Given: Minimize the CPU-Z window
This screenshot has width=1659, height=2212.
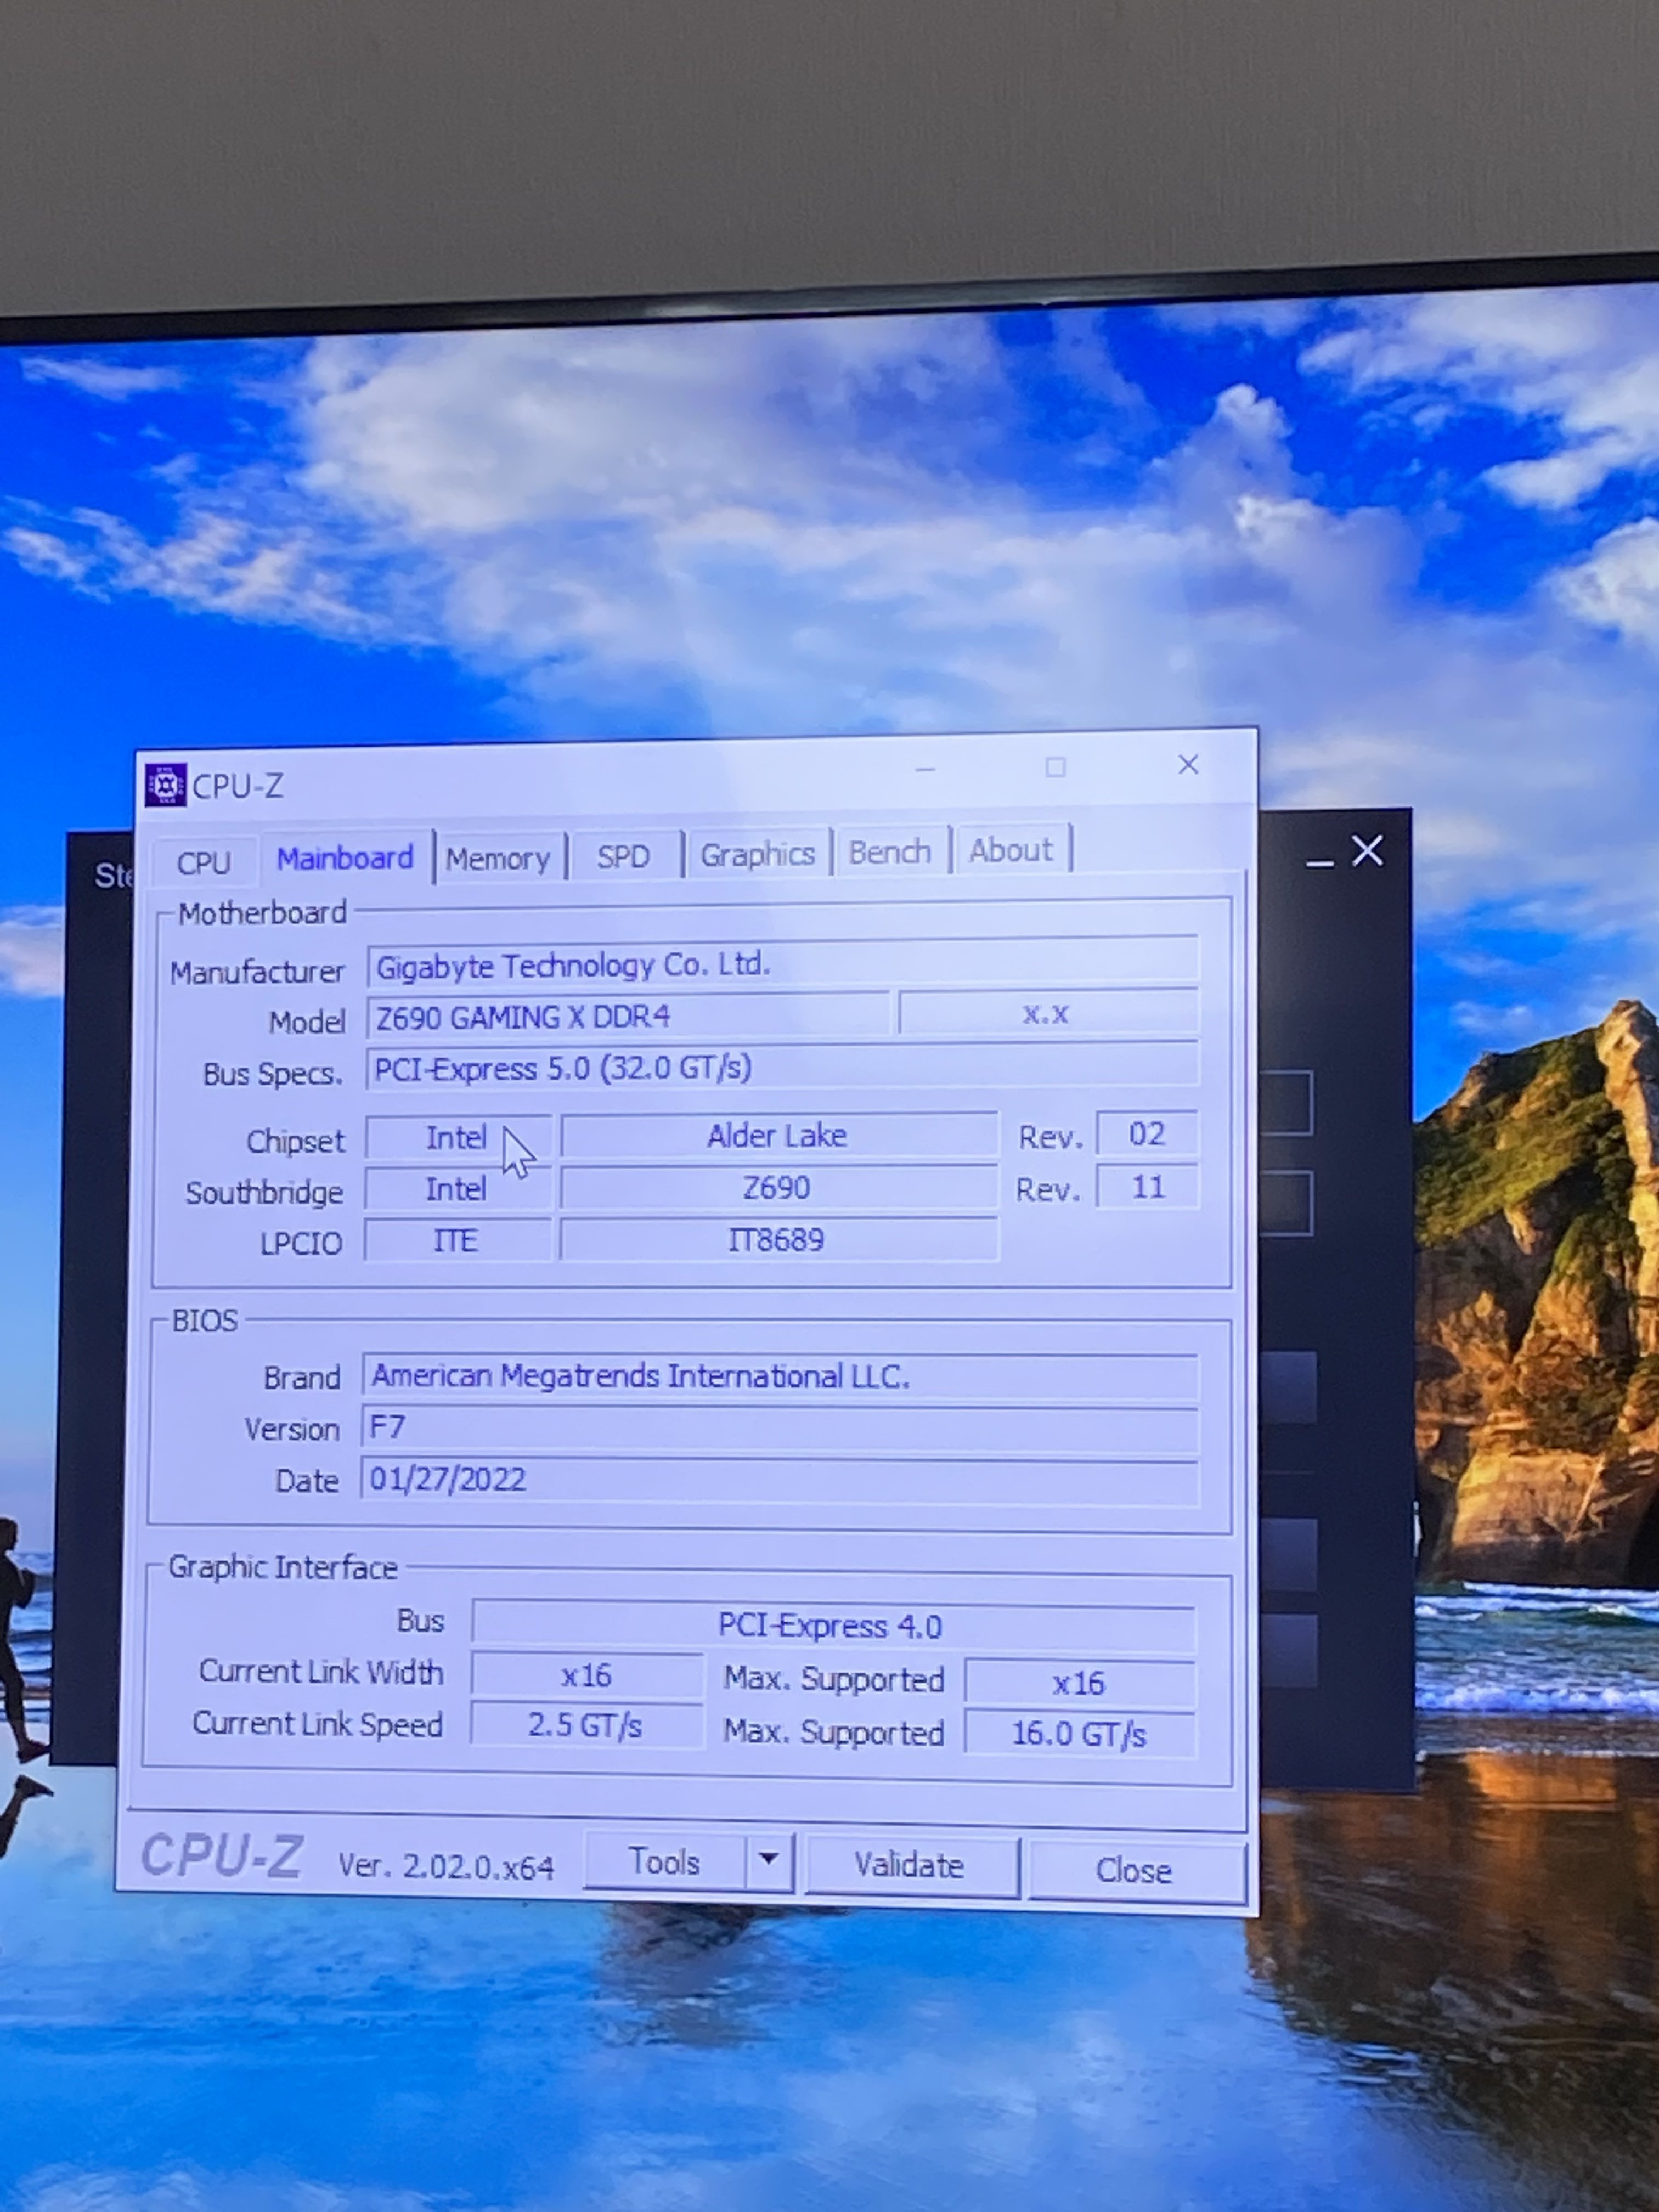Looking at the screenshot, I should tap(925, 769).
